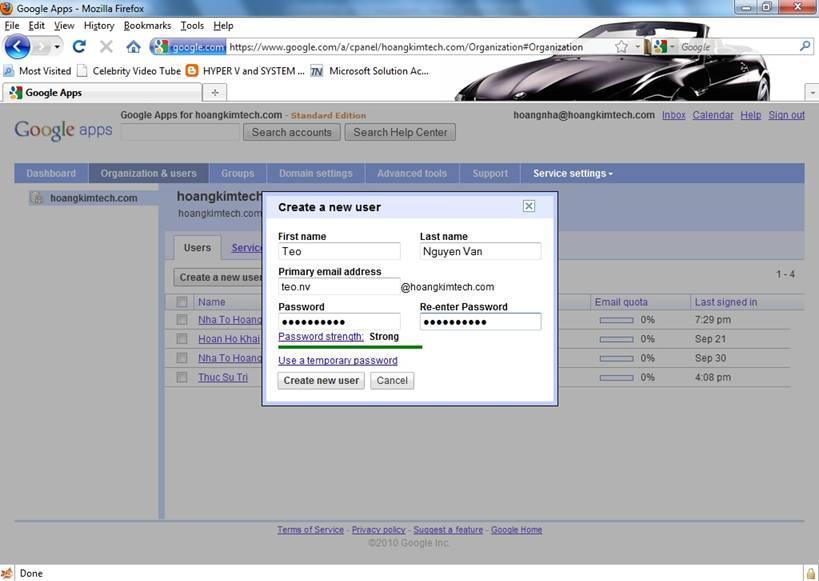Open the back/forward history dropdown arrow
The image size is (819, 581).
pyautogui.click(x=57, y=47)
